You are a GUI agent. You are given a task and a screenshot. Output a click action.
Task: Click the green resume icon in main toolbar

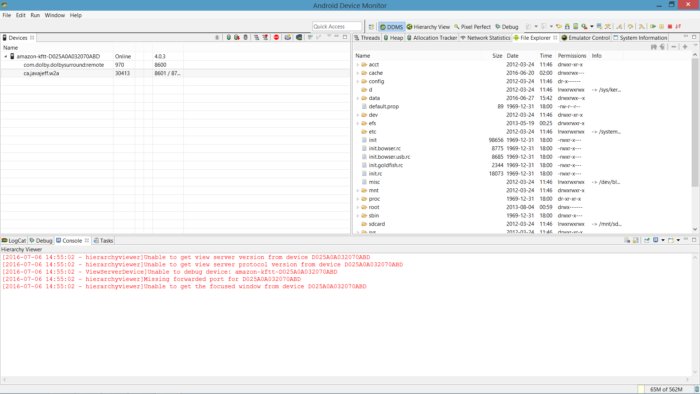(x=653, y=27)
